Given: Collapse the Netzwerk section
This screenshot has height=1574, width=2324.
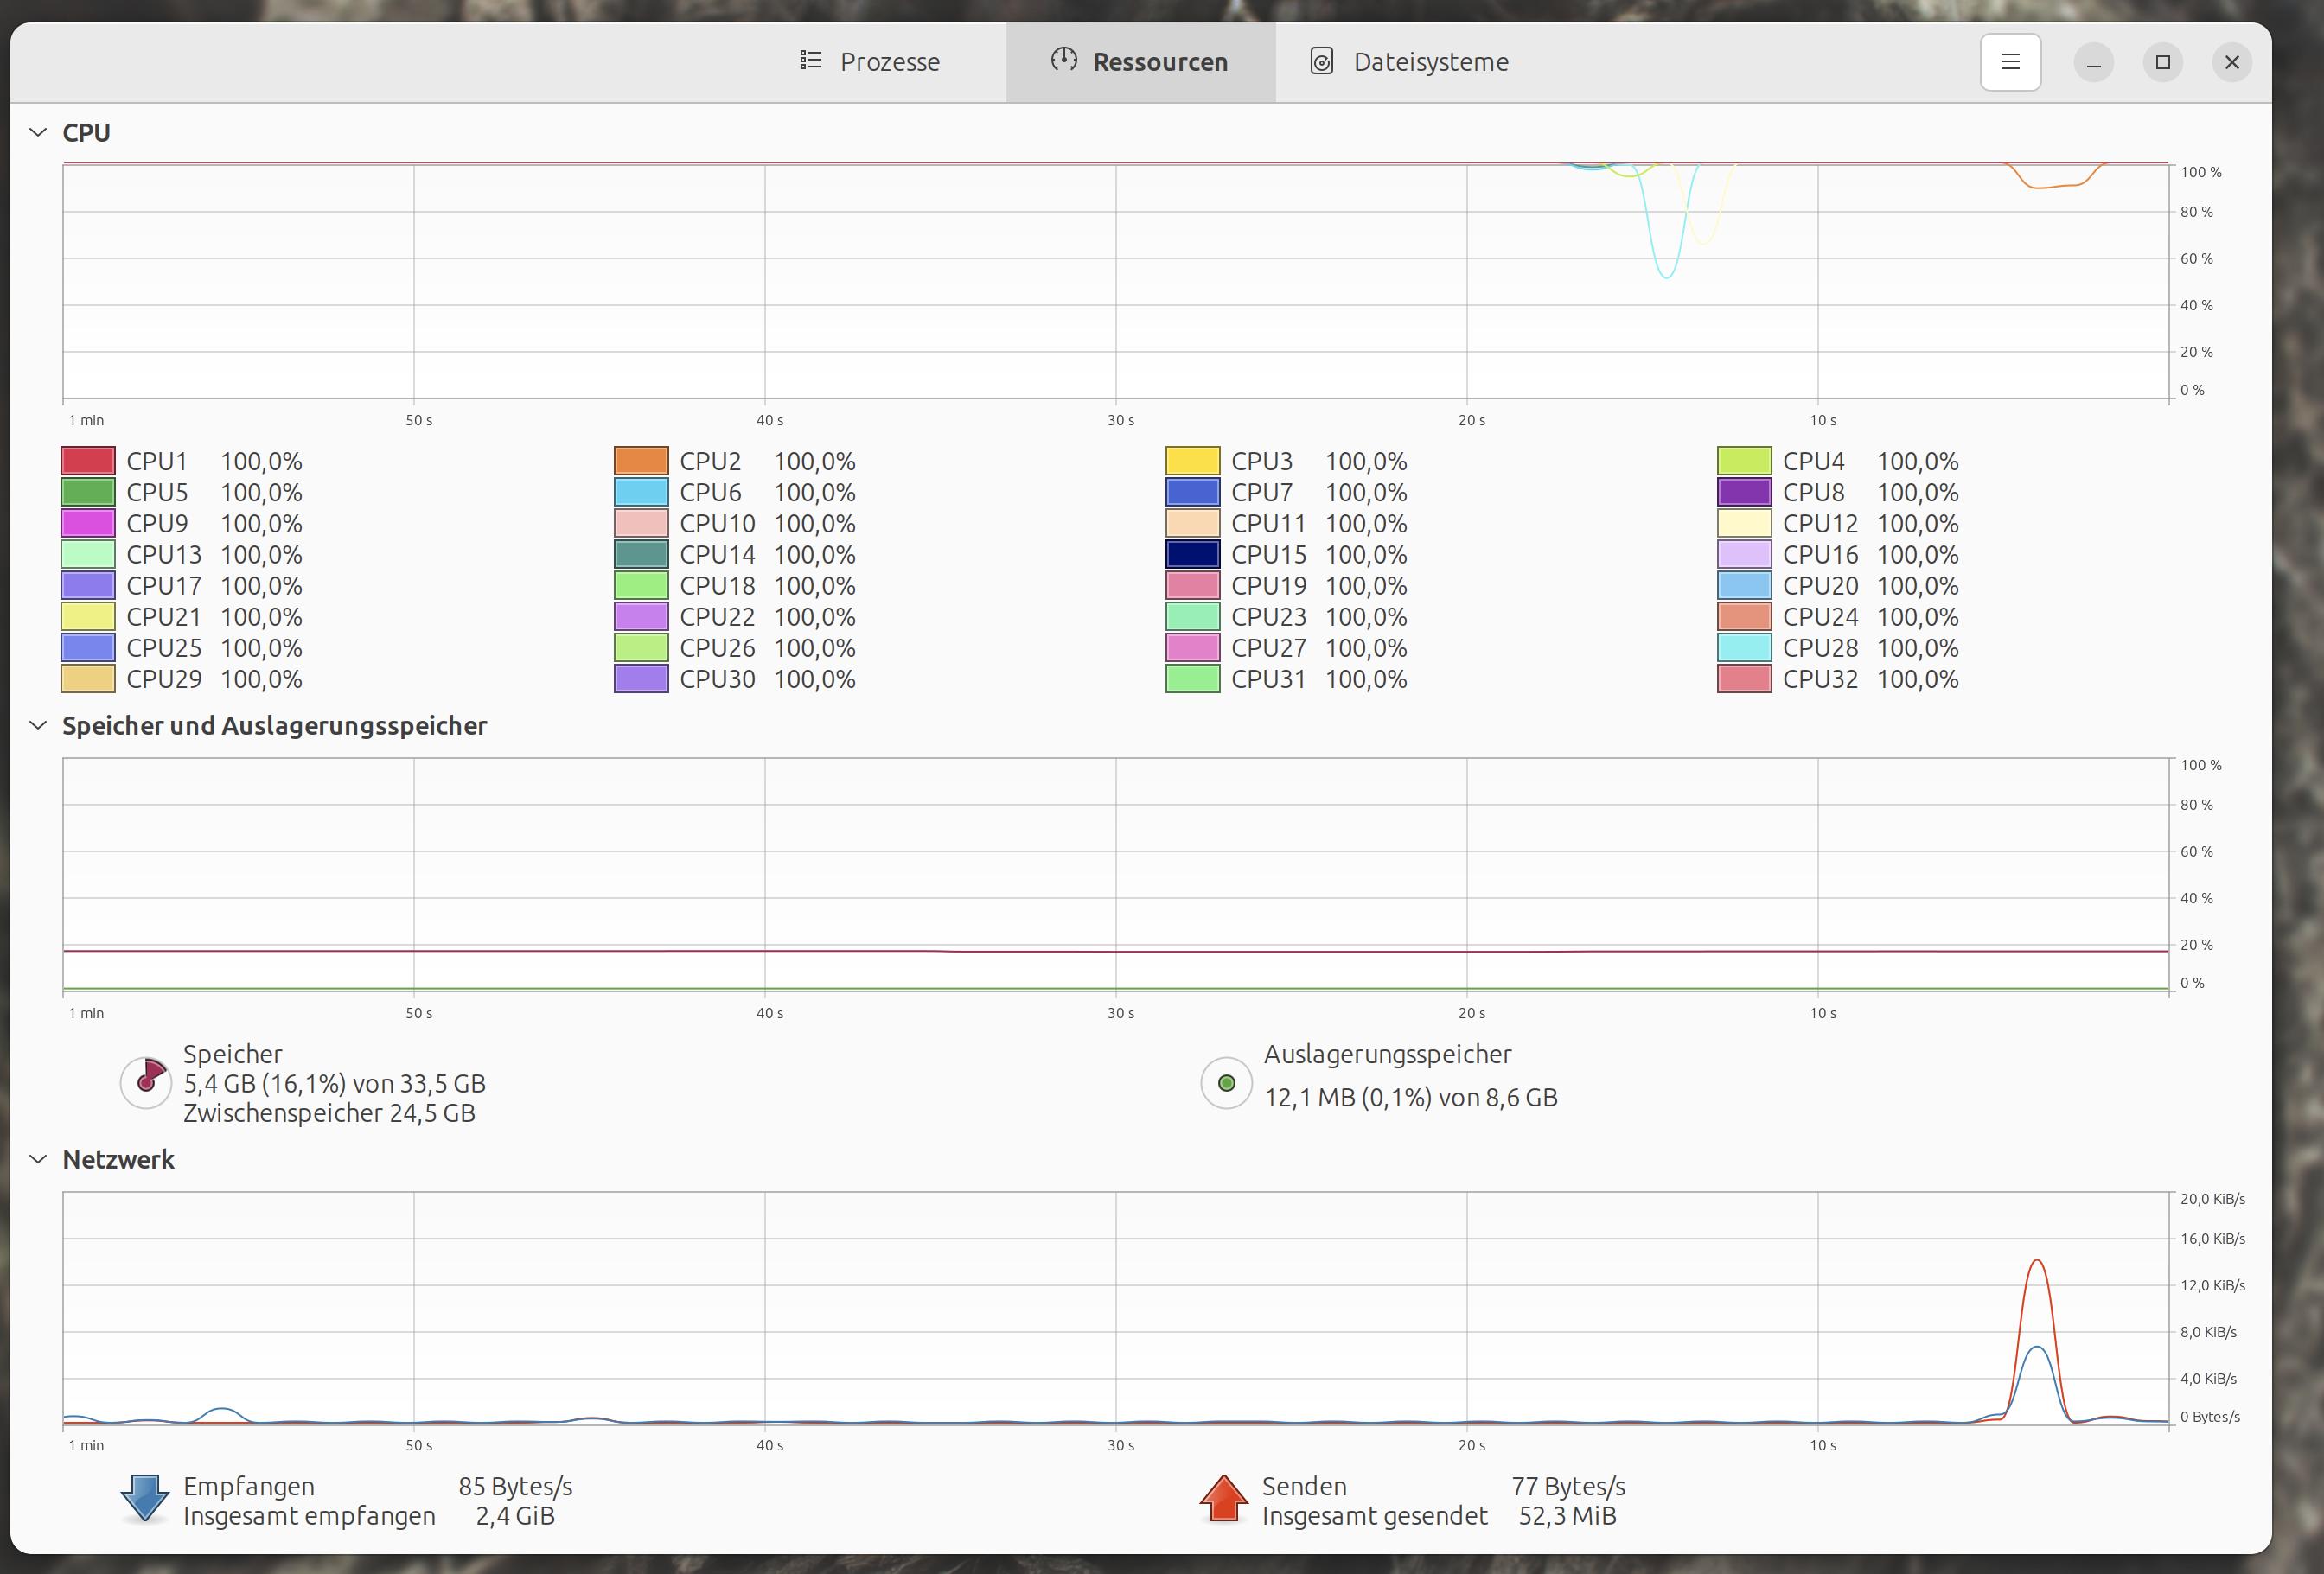Looking at the screenshot, I should point(38,1159).
